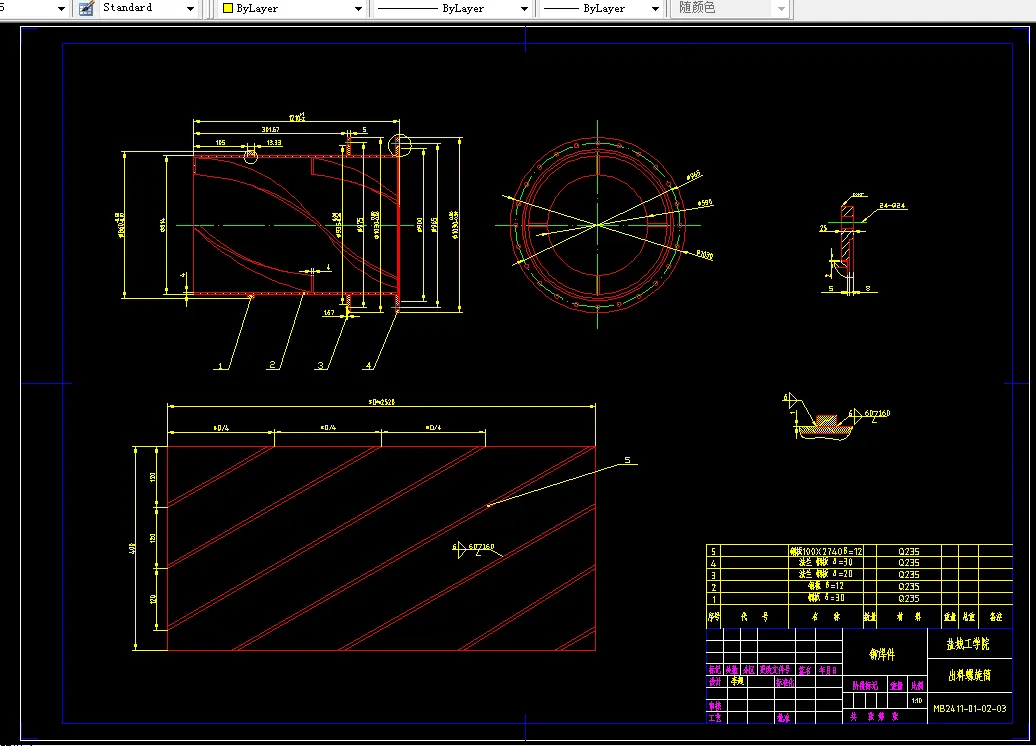Select the δ=20 flange entry in parts list row 3
Viewport: 1036px width, 746px height.
pyautogui.click(x=825, y=574)
